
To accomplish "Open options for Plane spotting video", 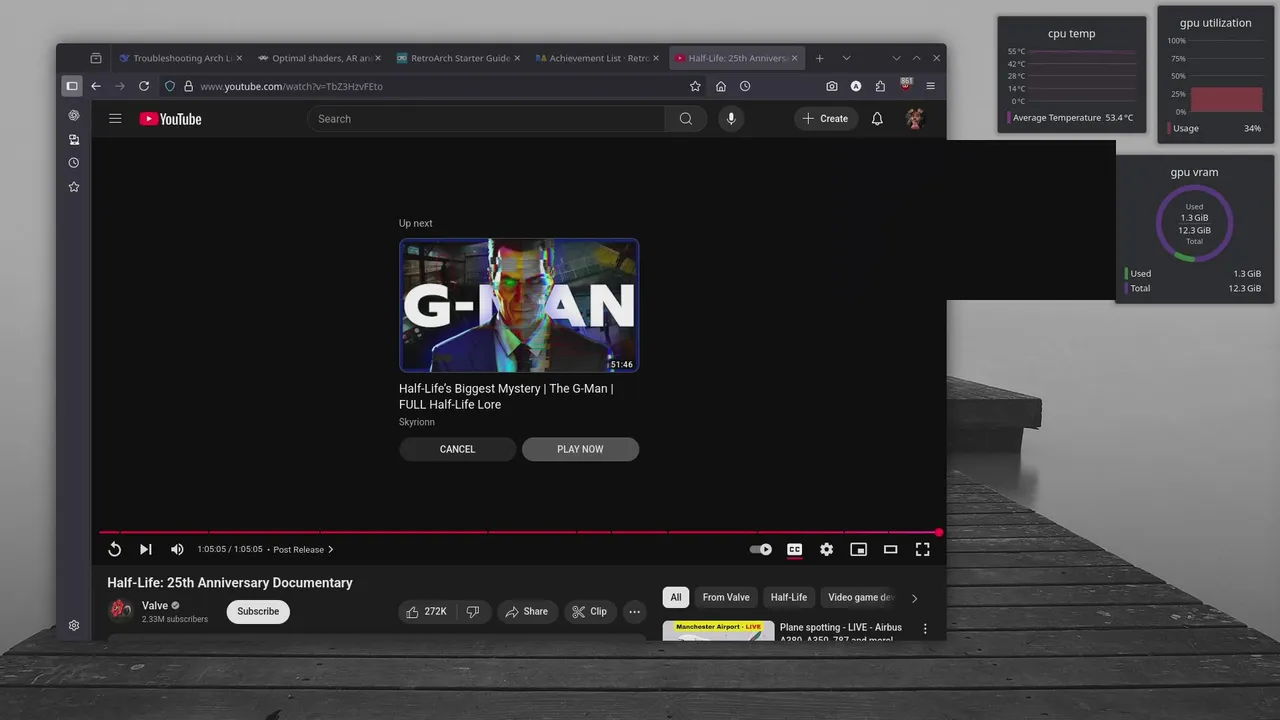I will tap(925, 629).
